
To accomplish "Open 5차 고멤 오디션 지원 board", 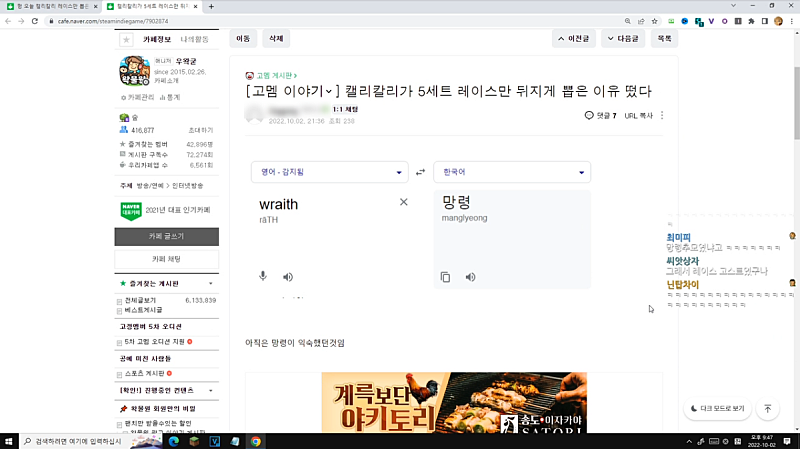I will pos(155,342).
